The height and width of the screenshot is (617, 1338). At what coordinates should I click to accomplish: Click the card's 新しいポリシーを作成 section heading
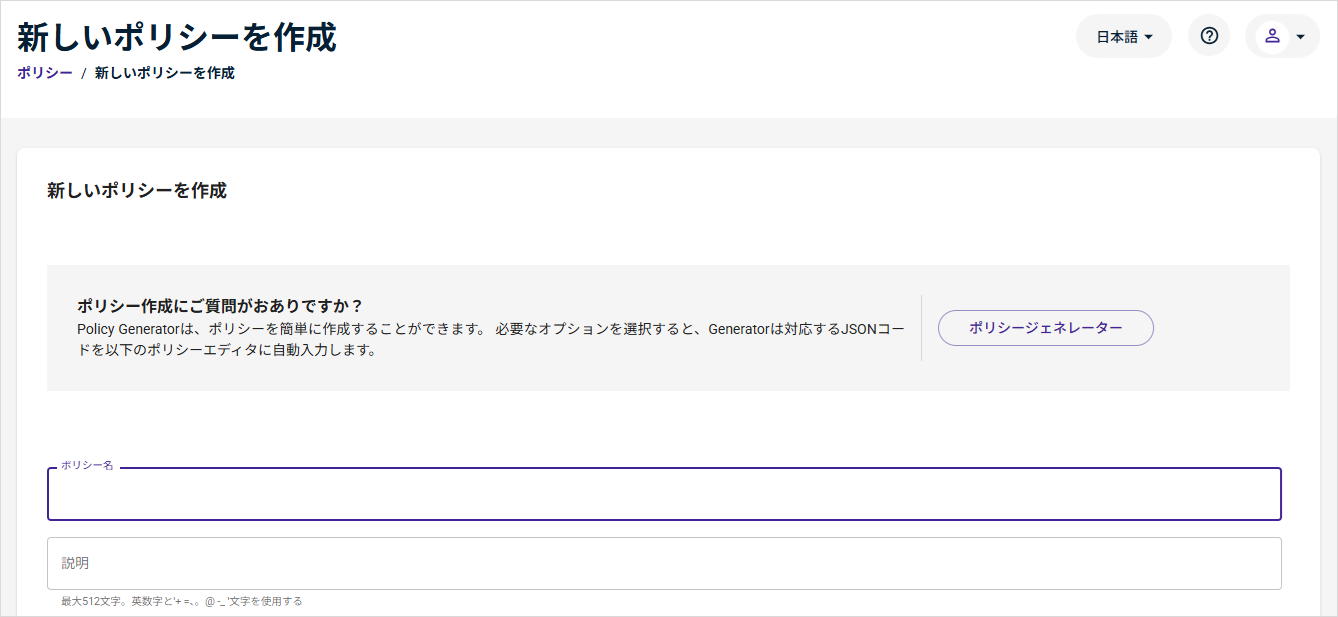pos(137,190)
